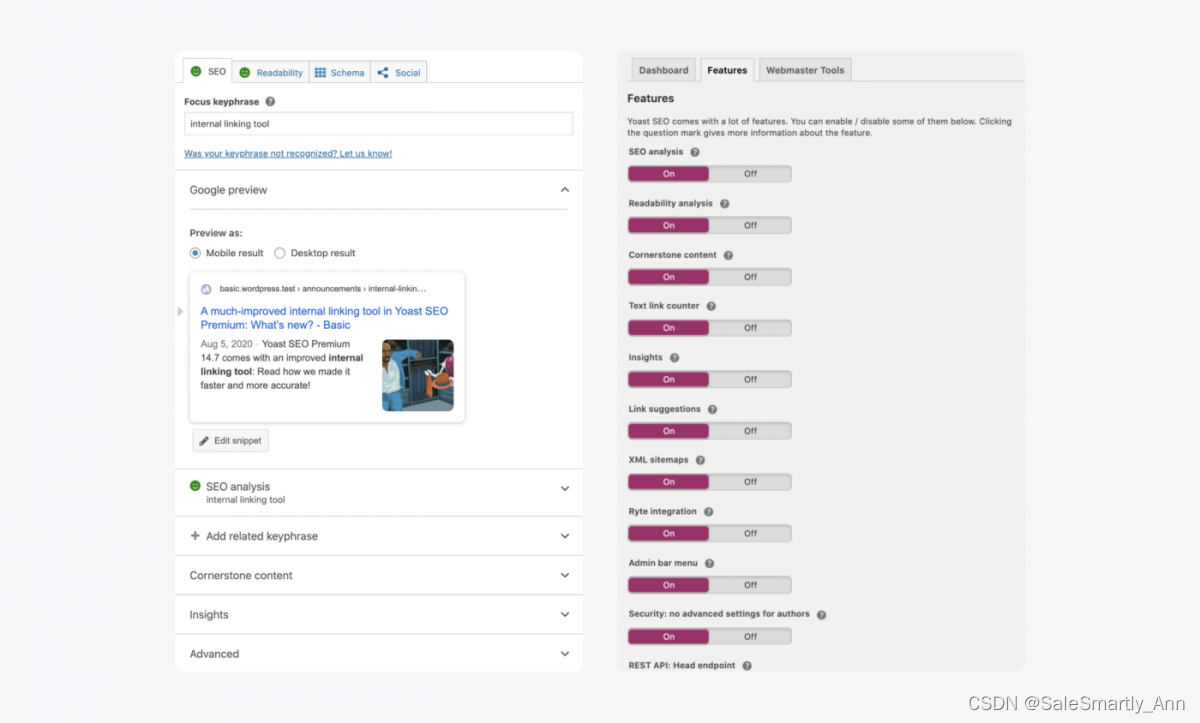Open help icon for Admin bar menu
This screenshot has width=1200, height=723.
coord(709,563)
